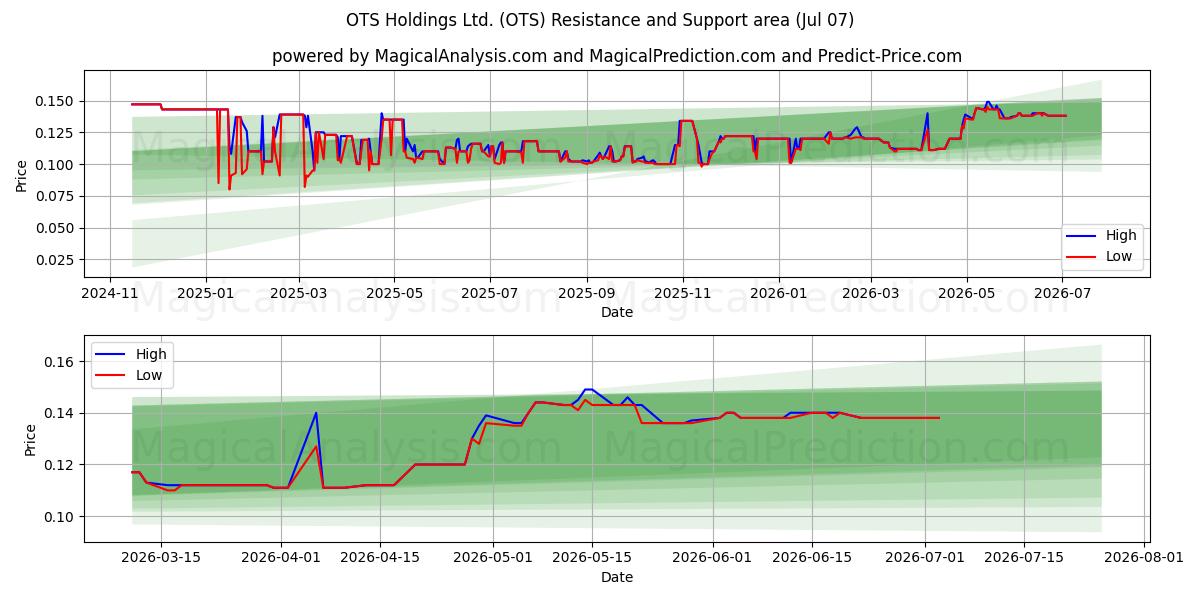
Task: Click the '2026-01' x-axis tick label
Action: pyautogui.click(x=779, y=293)
